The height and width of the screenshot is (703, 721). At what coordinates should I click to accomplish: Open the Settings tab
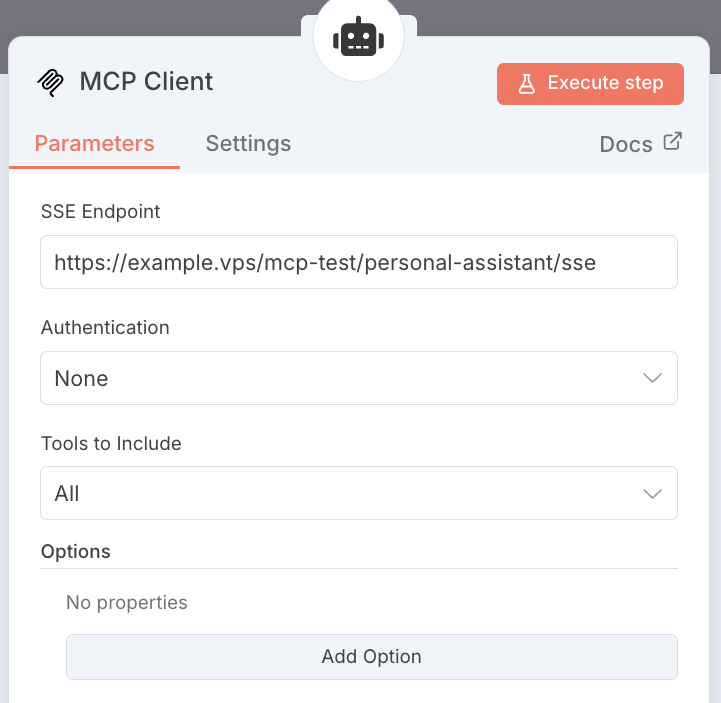248,144
